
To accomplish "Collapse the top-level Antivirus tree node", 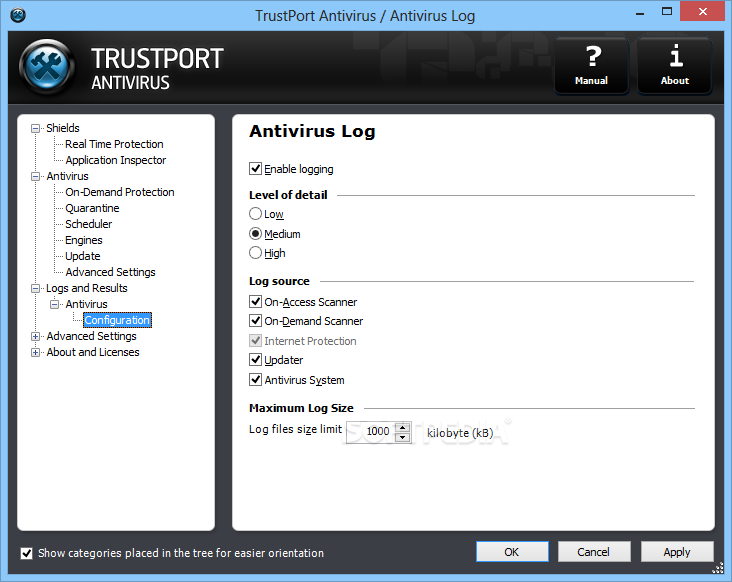I will pyautogui.click(x=35, y=176).
